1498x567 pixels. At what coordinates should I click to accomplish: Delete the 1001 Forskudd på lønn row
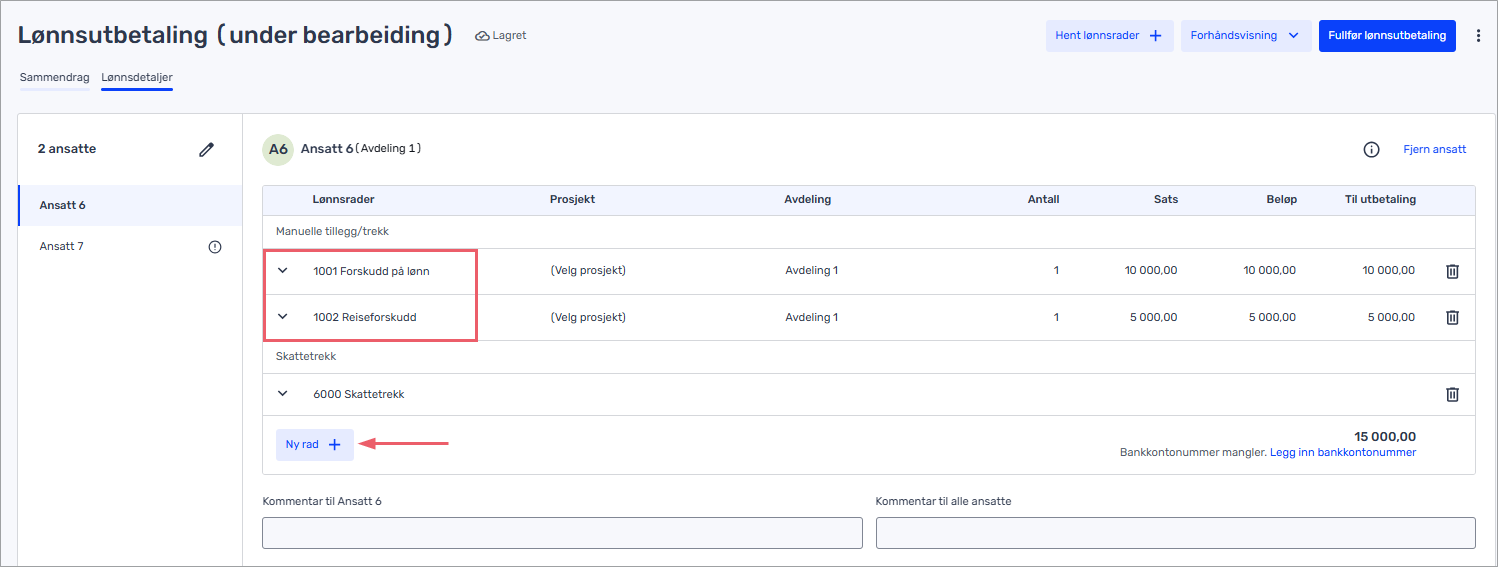click(x=1452, y=271)
